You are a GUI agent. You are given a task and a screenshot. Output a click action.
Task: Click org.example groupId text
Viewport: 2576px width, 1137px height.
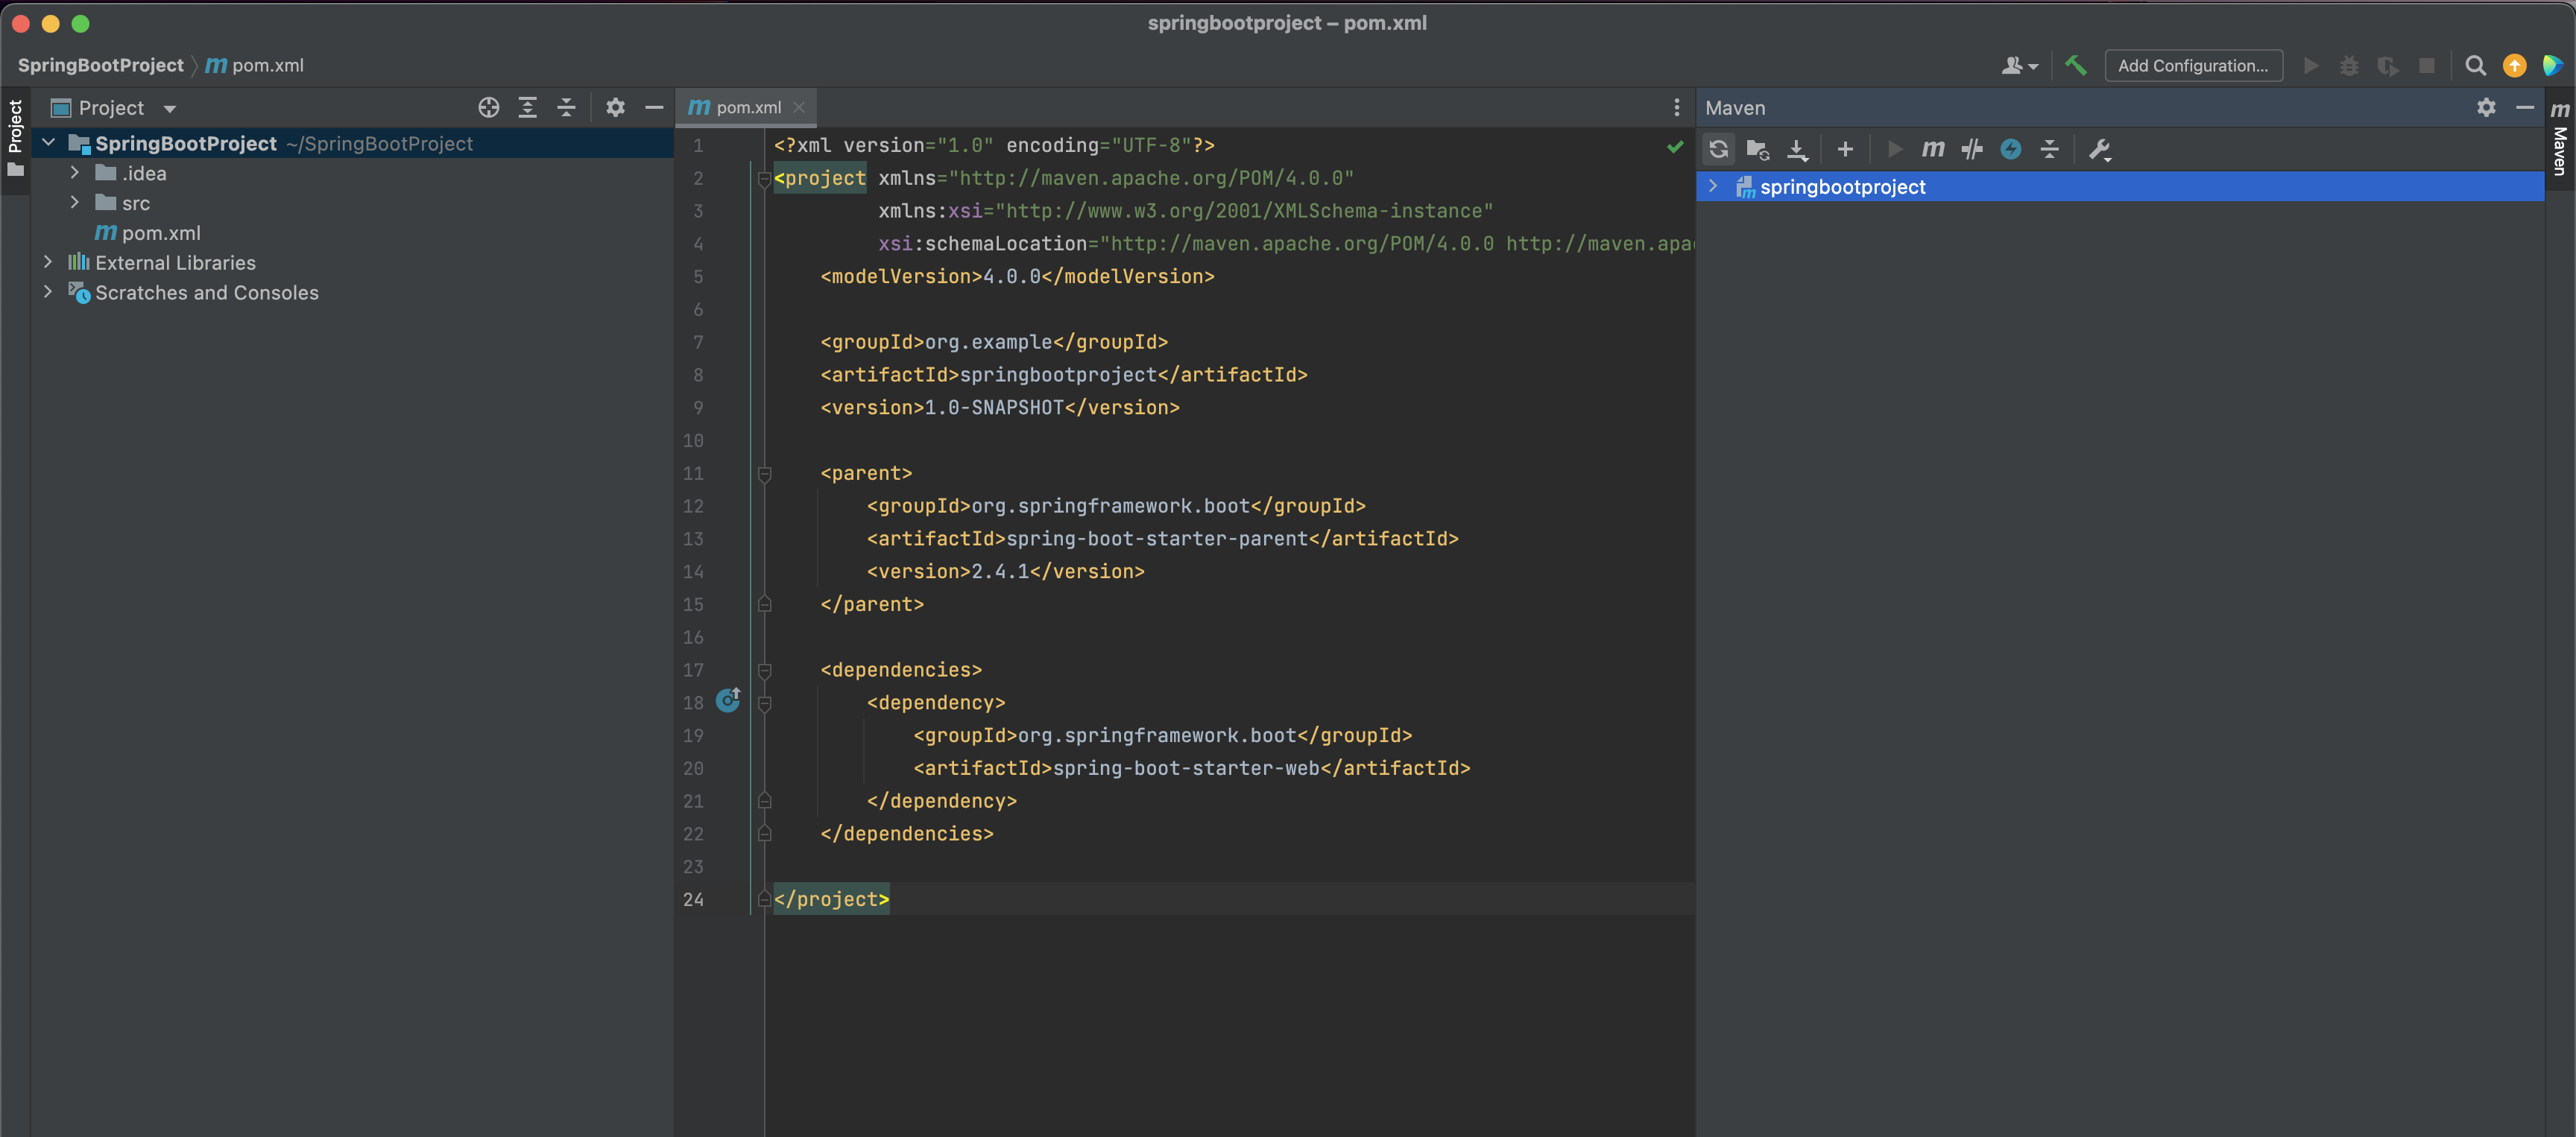point(988,342)
